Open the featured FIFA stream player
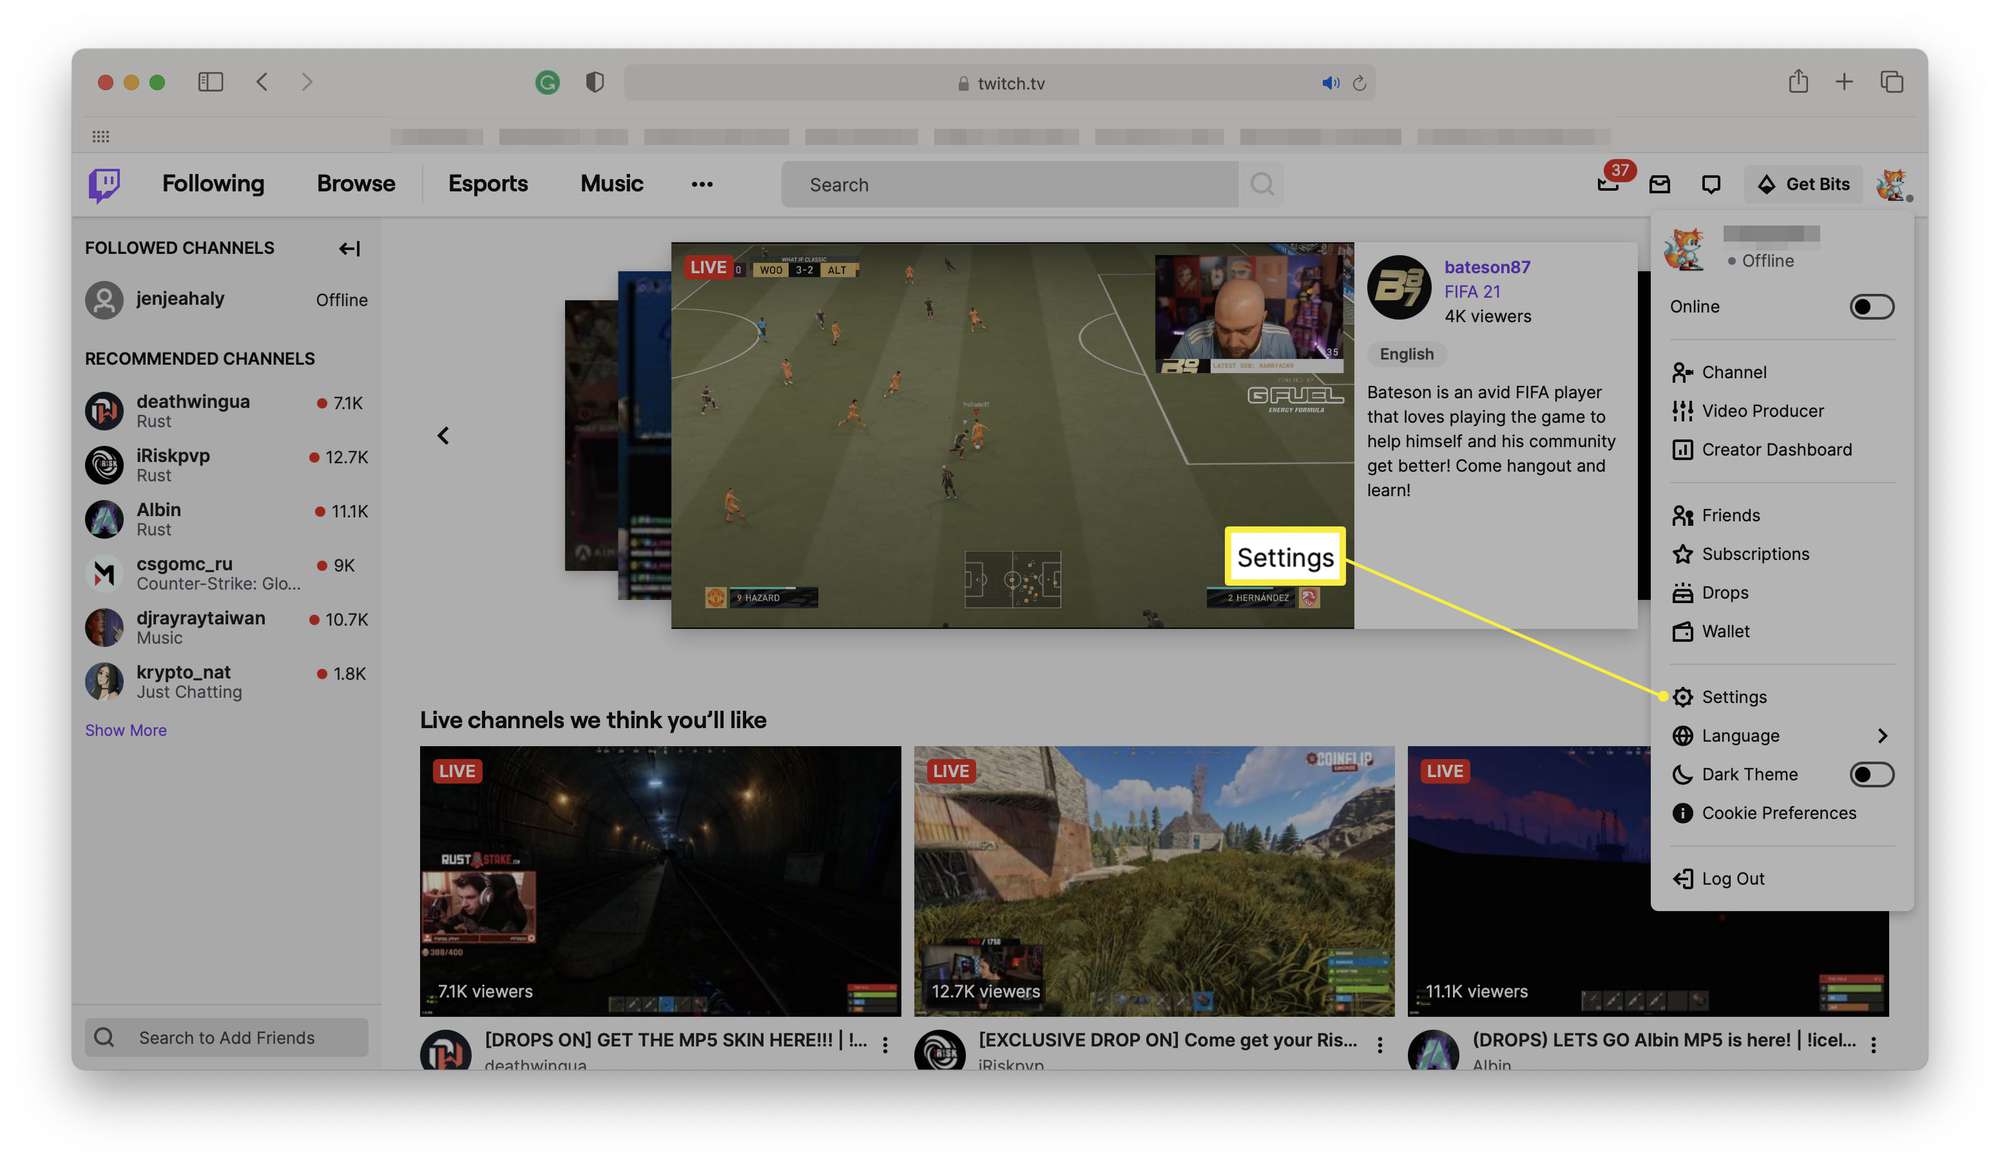The image size is (2000, 1165). (x=1012, y=435)
